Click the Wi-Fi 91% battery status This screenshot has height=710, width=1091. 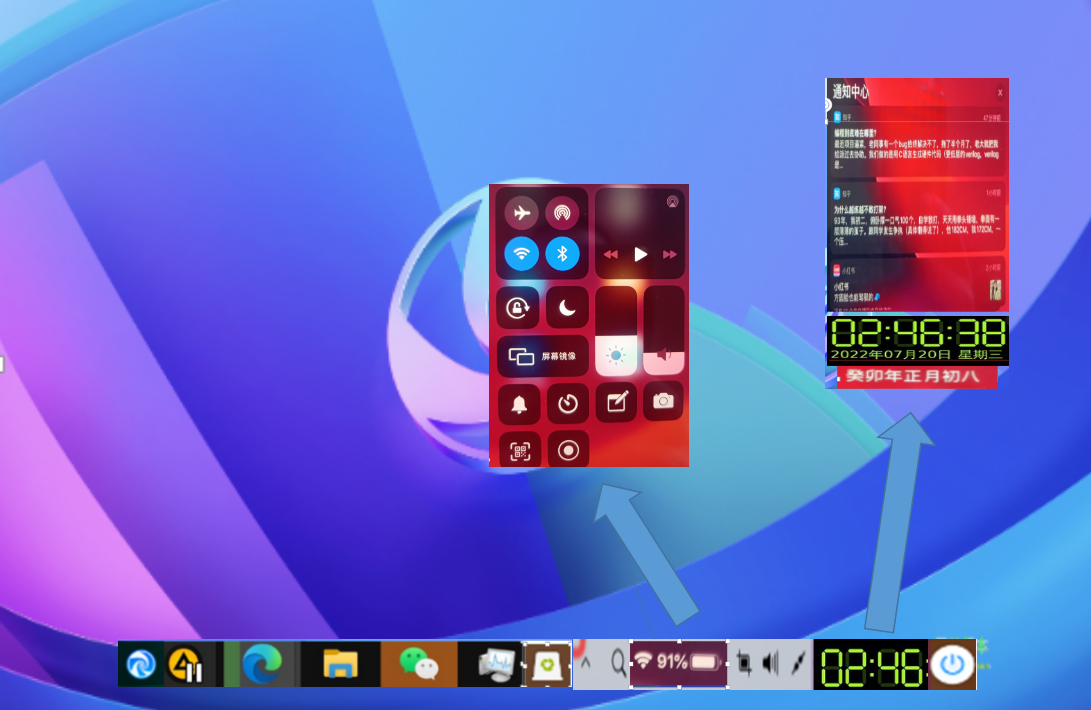point(679,662)
